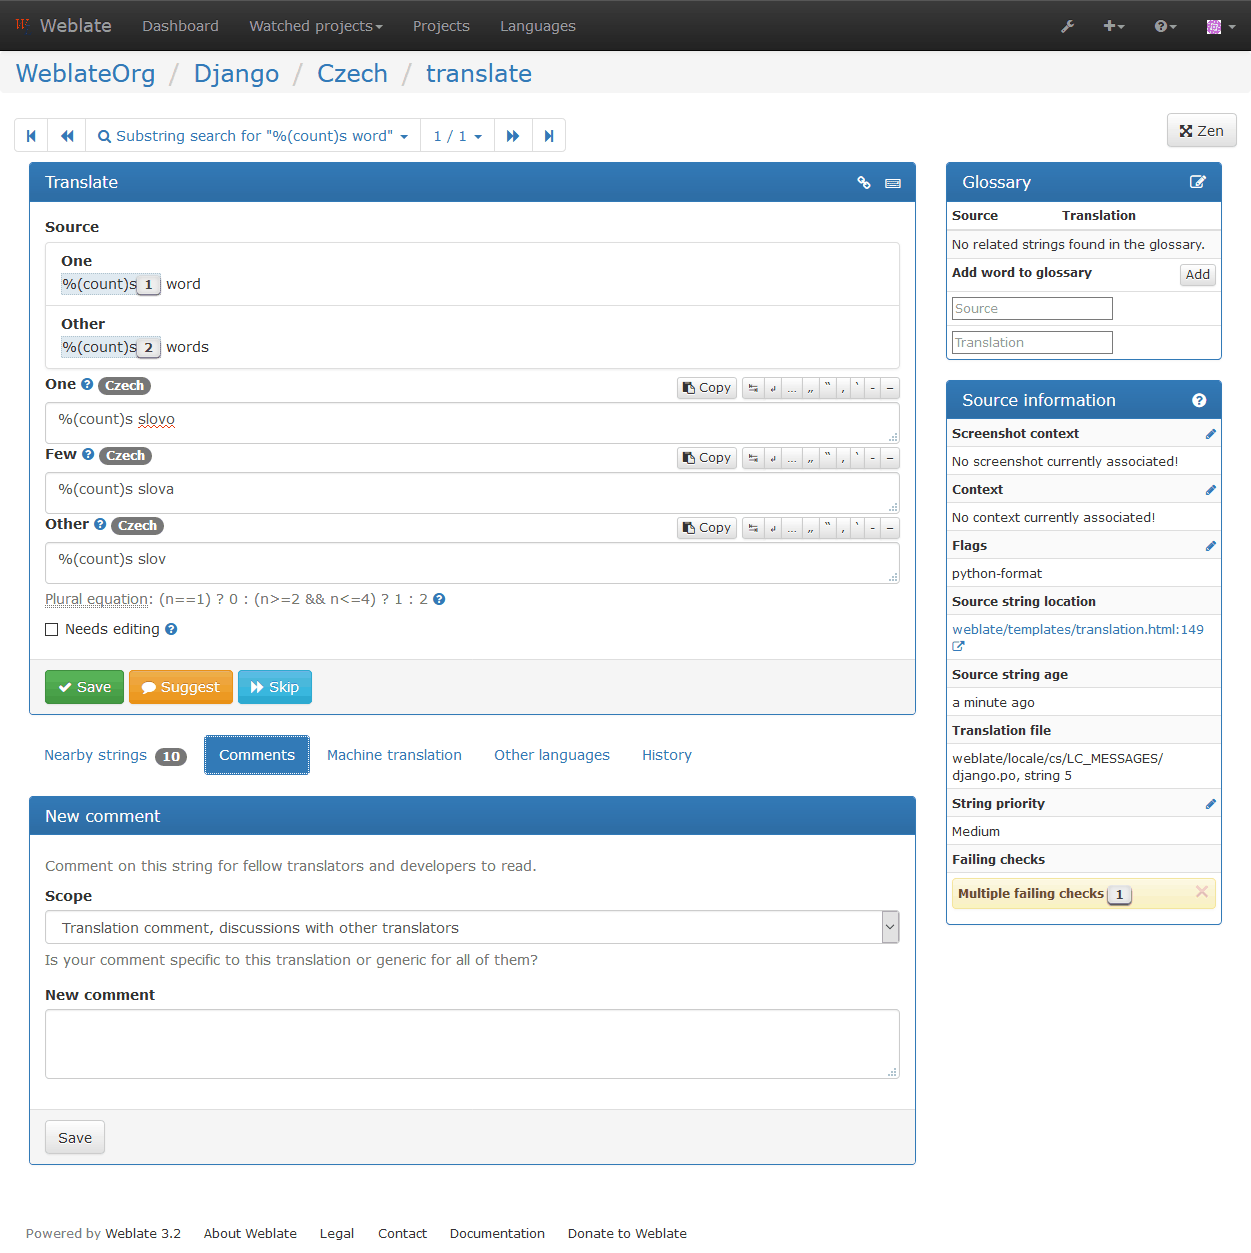The height and width of the screenshot is (1253, 1251).
Task: Save the new comment
Action: tap(75, 1138)
